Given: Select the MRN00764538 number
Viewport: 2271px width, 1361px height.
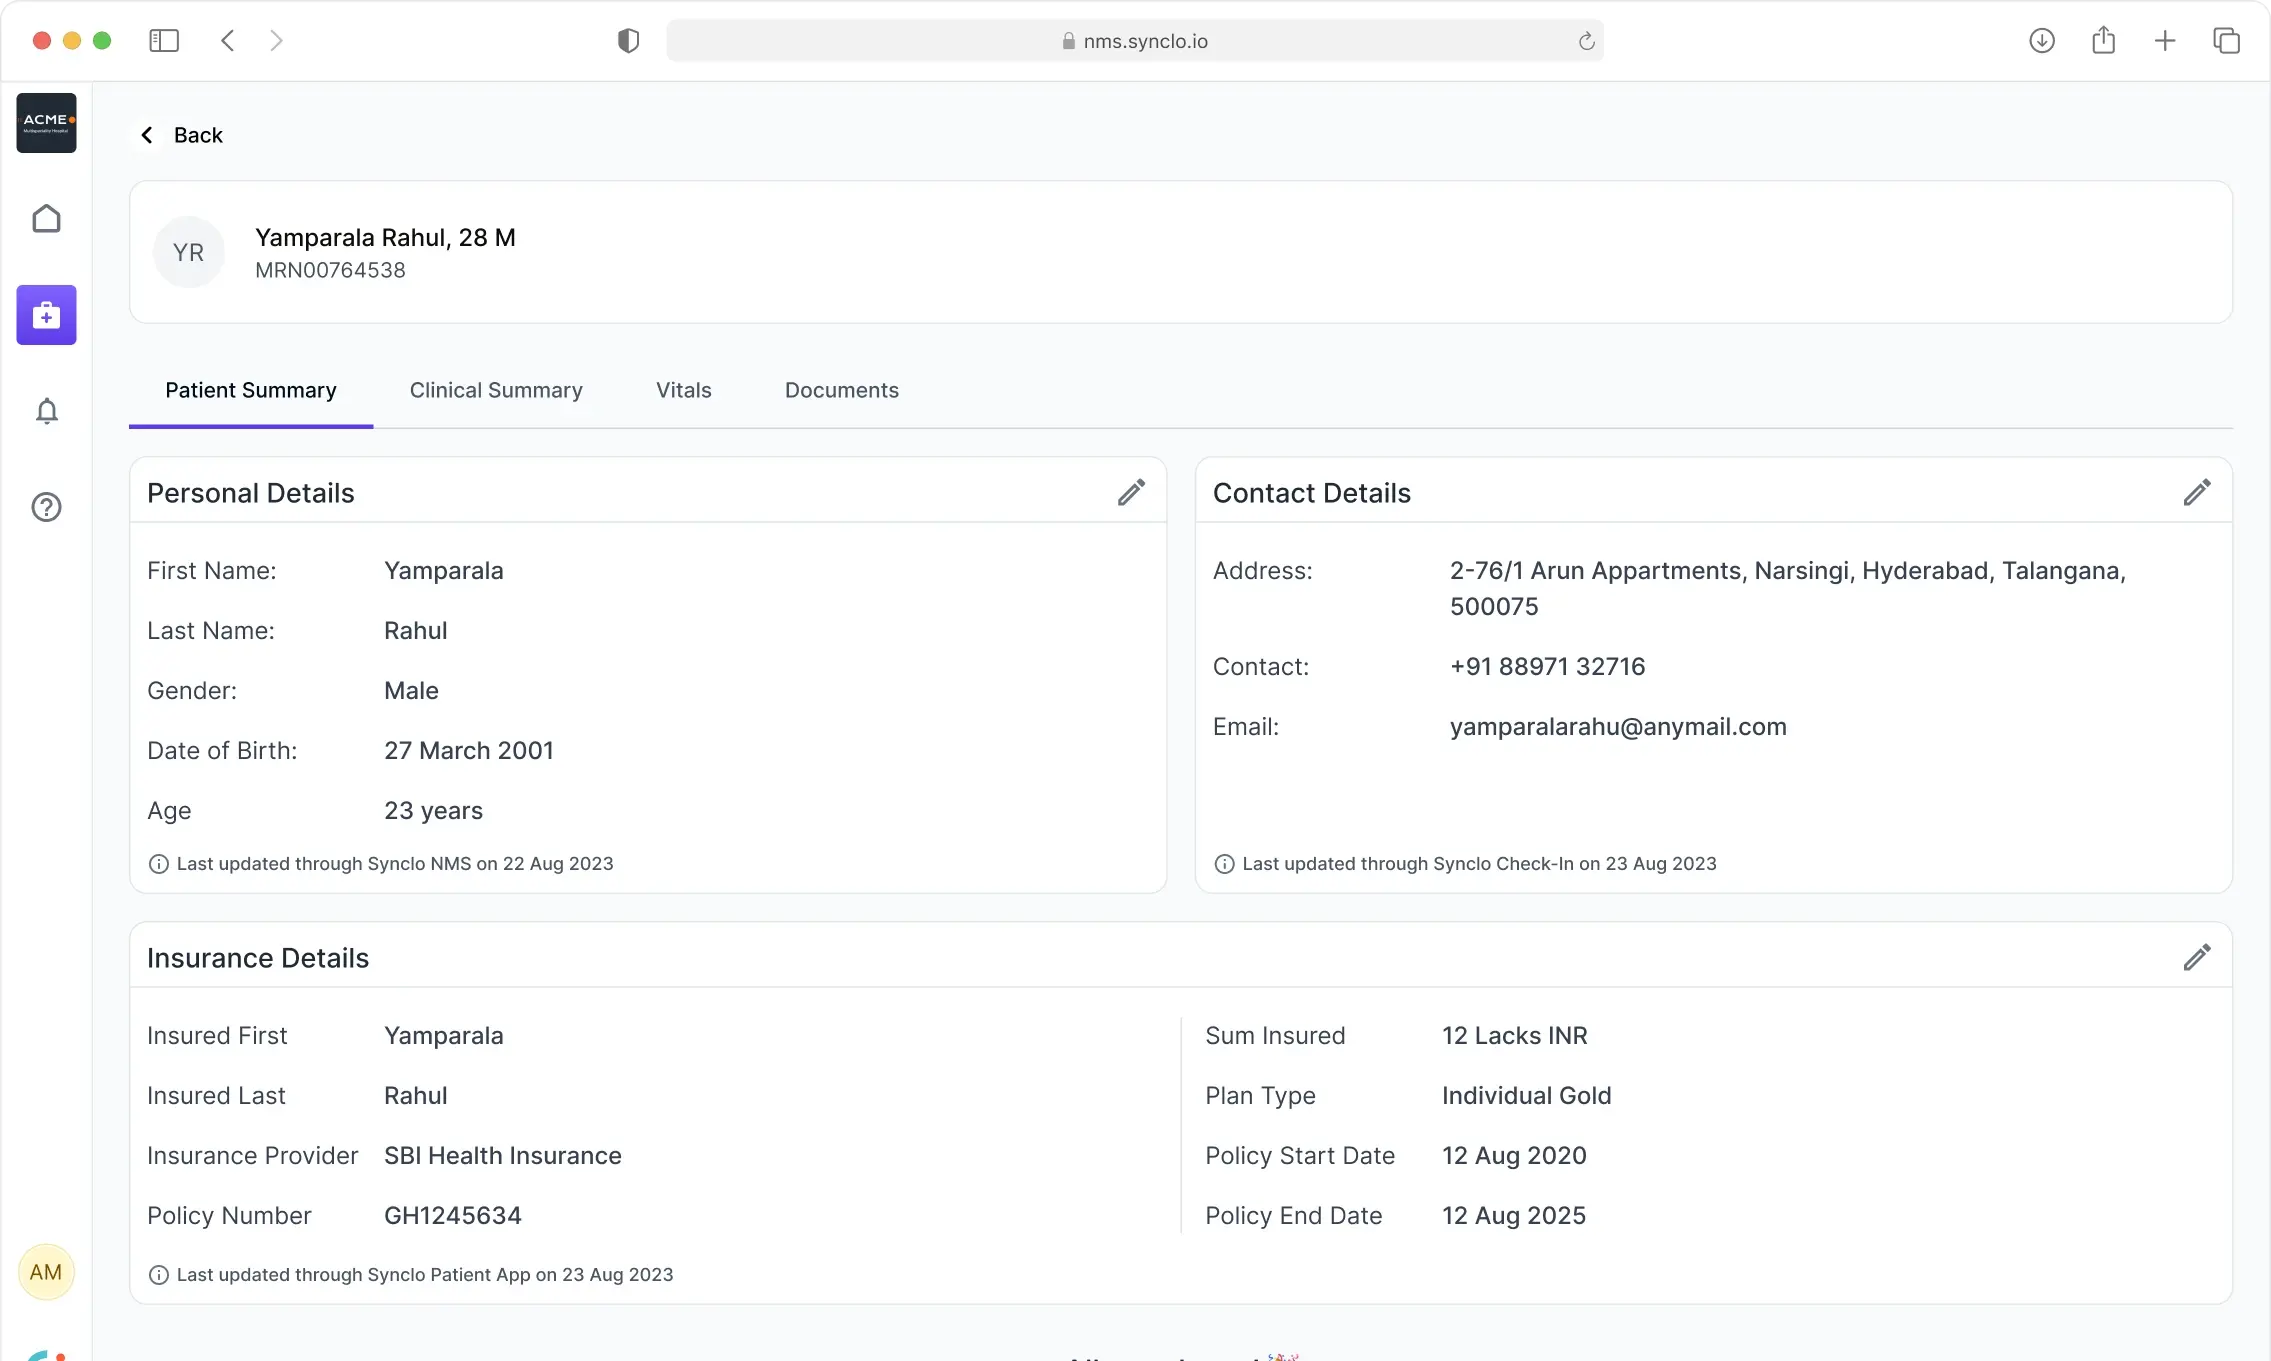Looking at the screenshot, I should point(330,270).
